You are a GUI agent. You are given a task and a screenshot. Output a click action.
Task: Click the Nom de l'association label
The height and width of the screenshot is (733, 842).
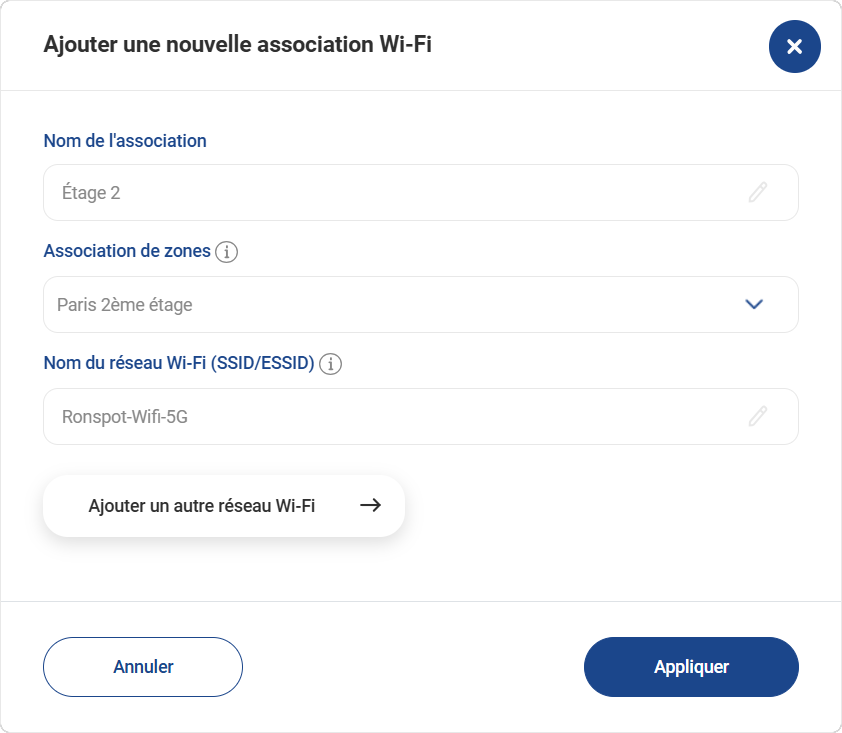124,141
